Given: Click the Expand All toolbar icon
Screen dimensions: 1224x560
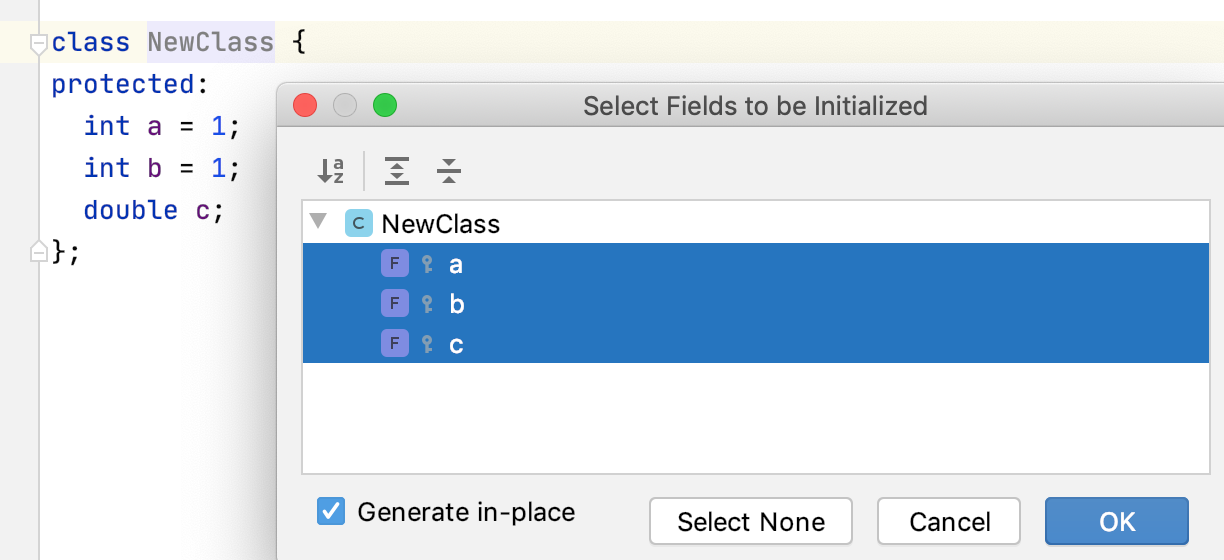Looking at the screenshot, I should coord(397,171).
